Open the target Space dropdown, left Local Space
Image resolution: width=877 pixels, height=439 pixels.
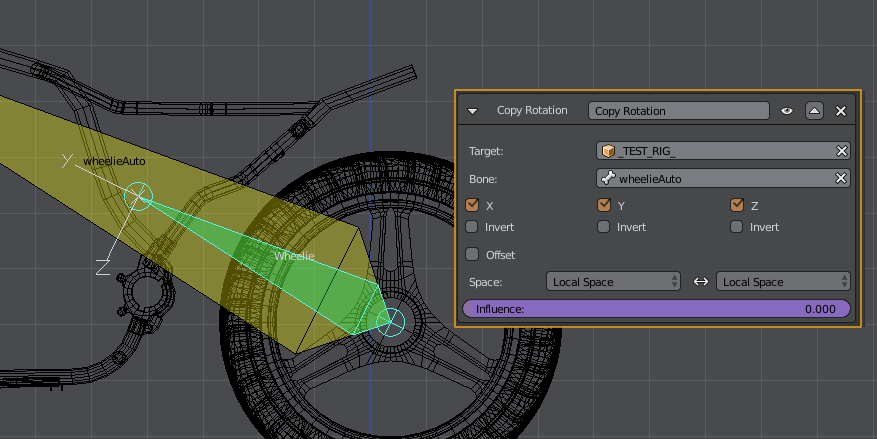point(613,281)
